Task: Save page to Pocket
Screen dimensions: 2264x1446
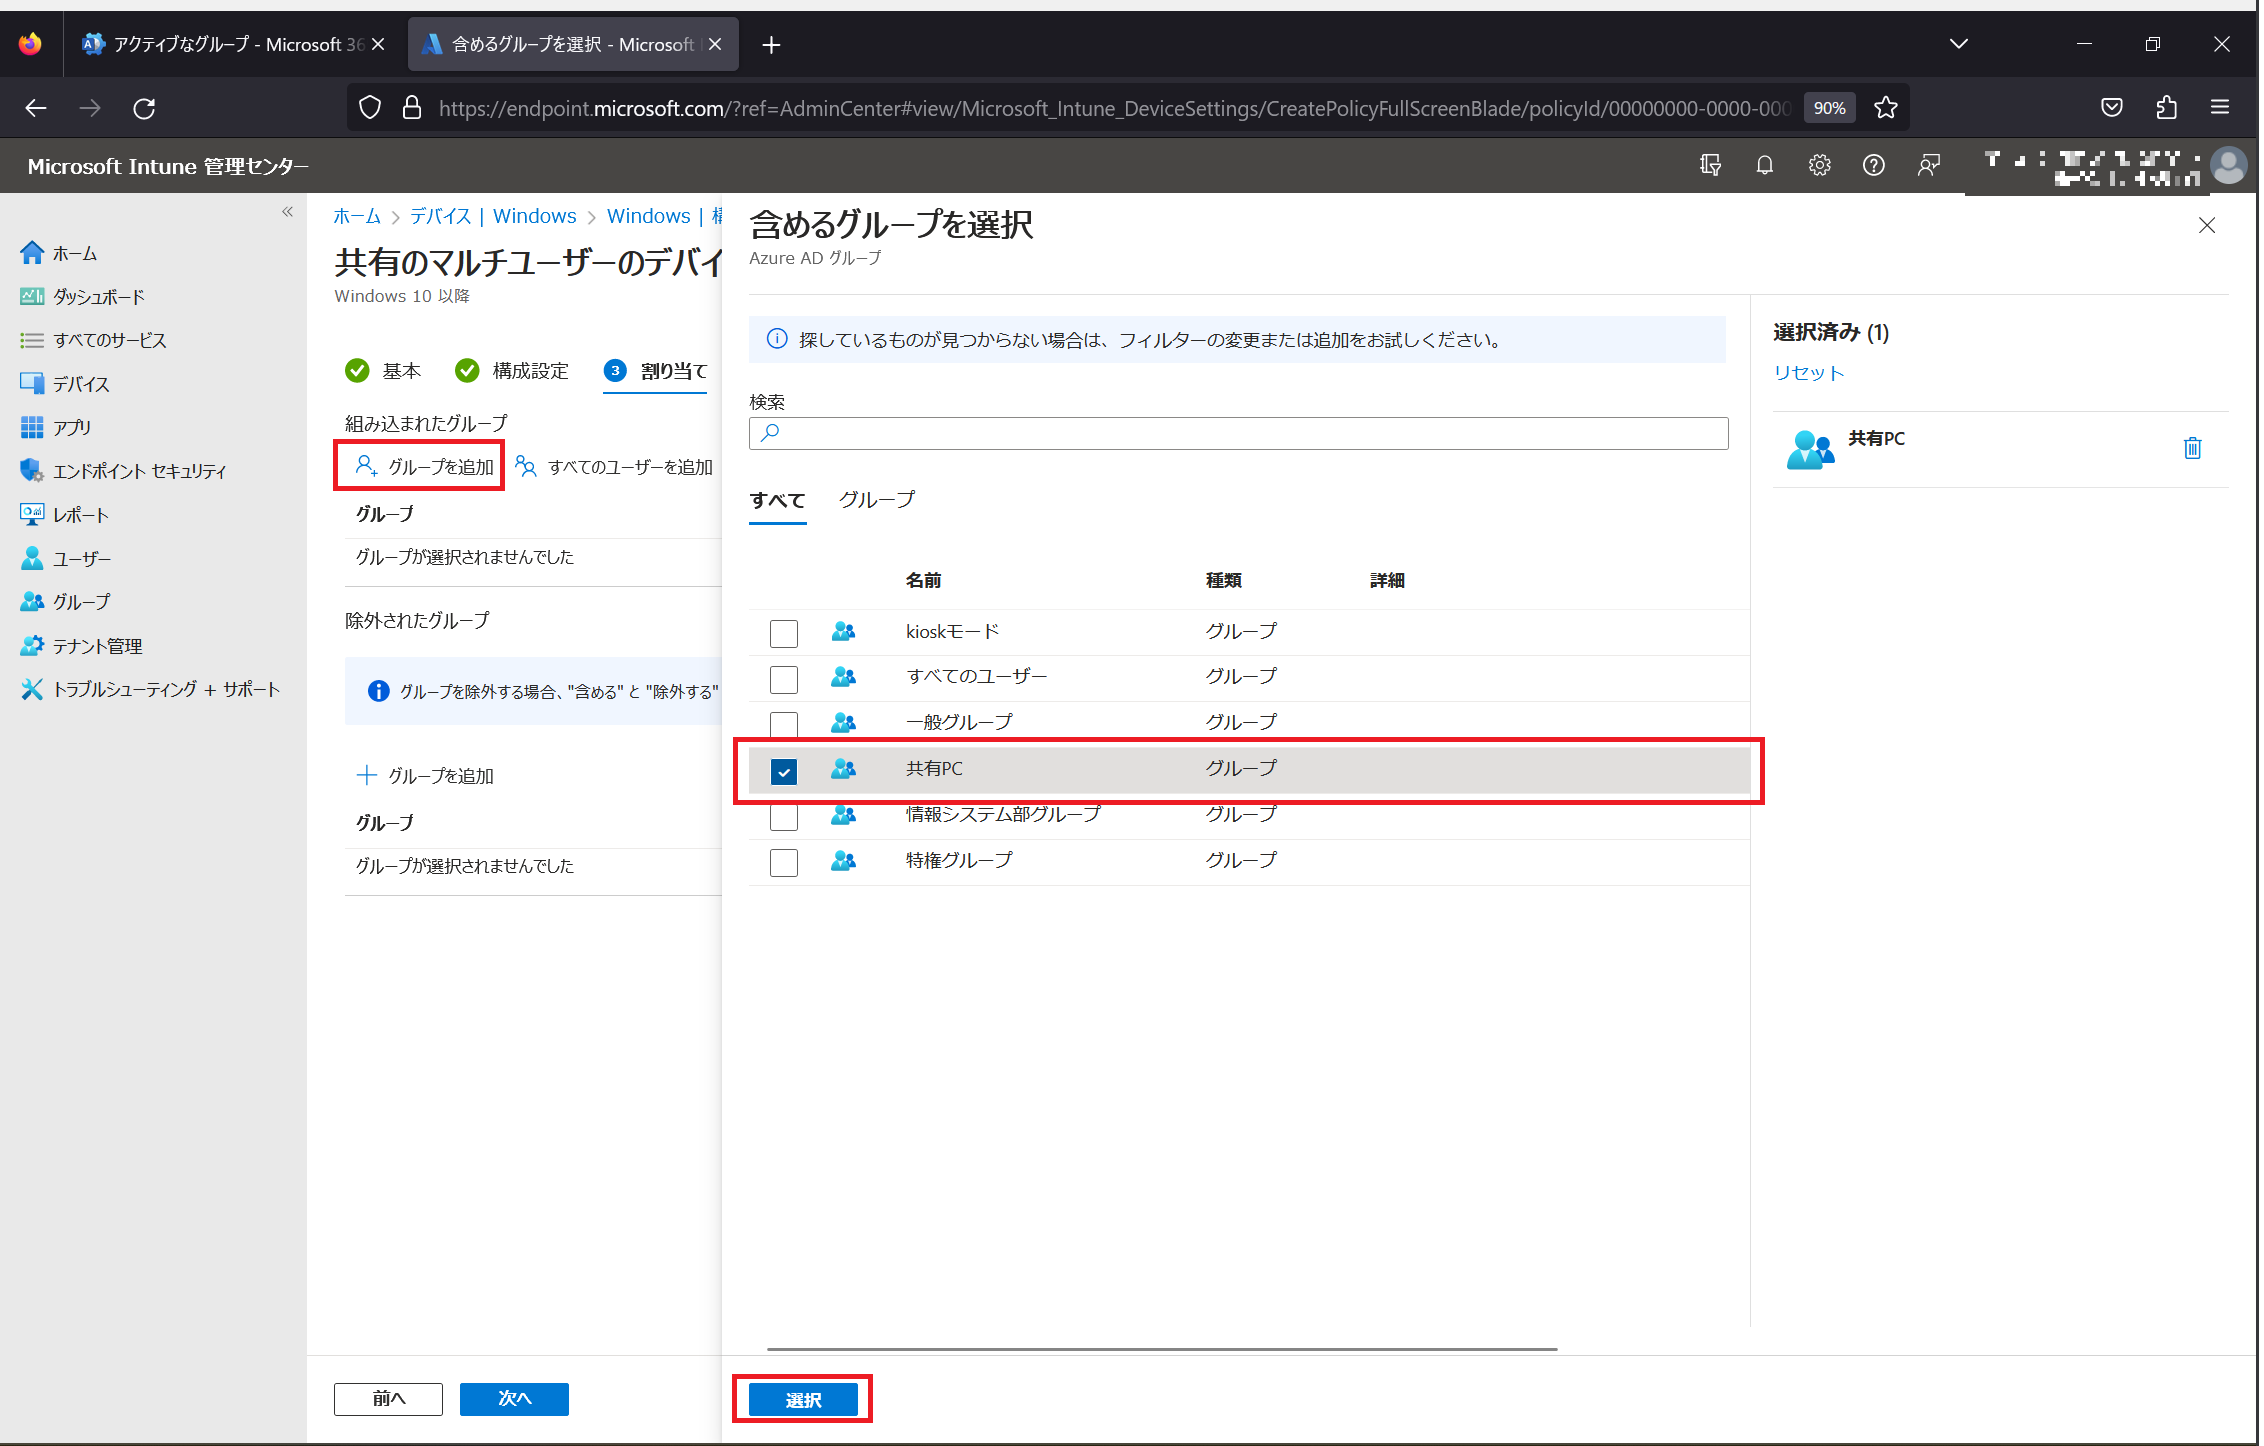Action: pos(2112,108)
